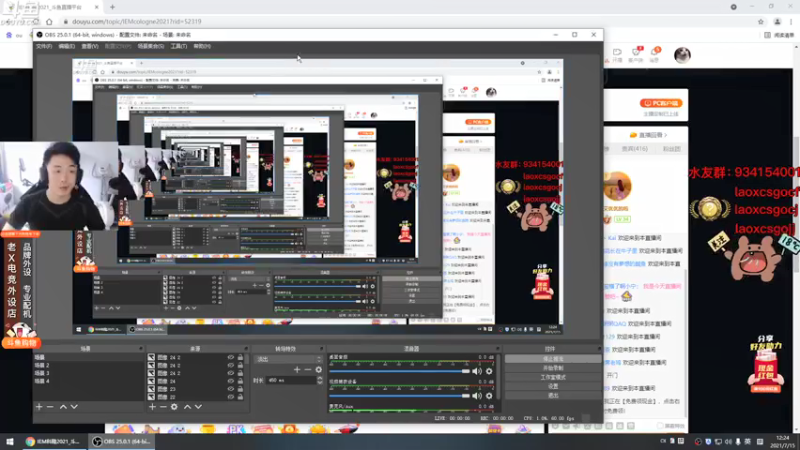The width and height of the screenshot is (800, 450).
Task: Switch to 贵宾(416) tab in Douyu
Action: coord(635,149)
